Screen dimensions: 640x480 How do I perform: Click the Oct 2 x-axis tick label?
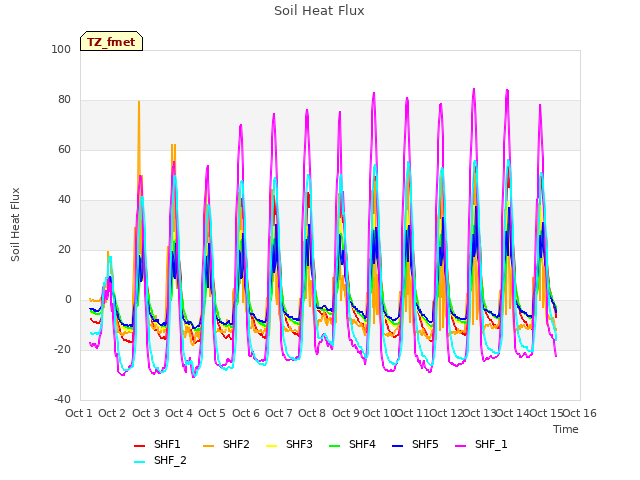112,413
